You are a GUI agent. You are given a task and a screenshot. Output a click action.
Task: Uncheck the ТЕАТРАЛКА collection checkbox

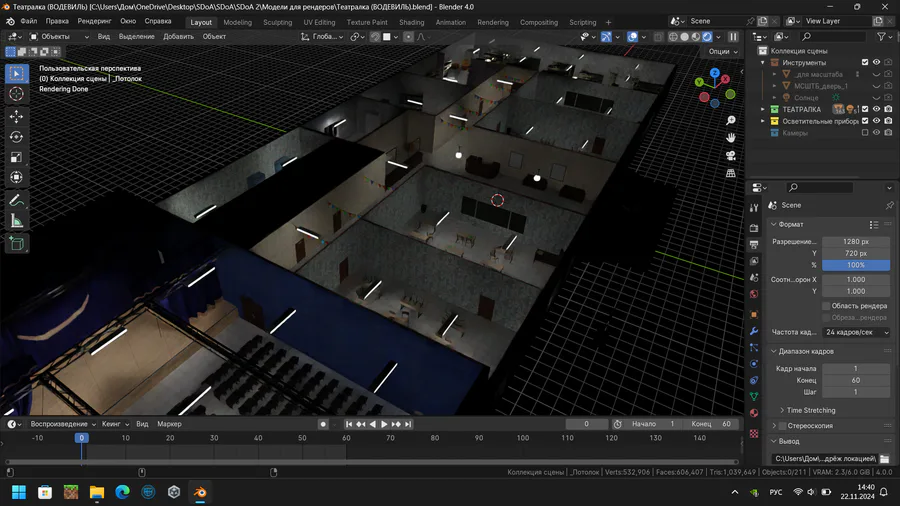pos(865,109)
